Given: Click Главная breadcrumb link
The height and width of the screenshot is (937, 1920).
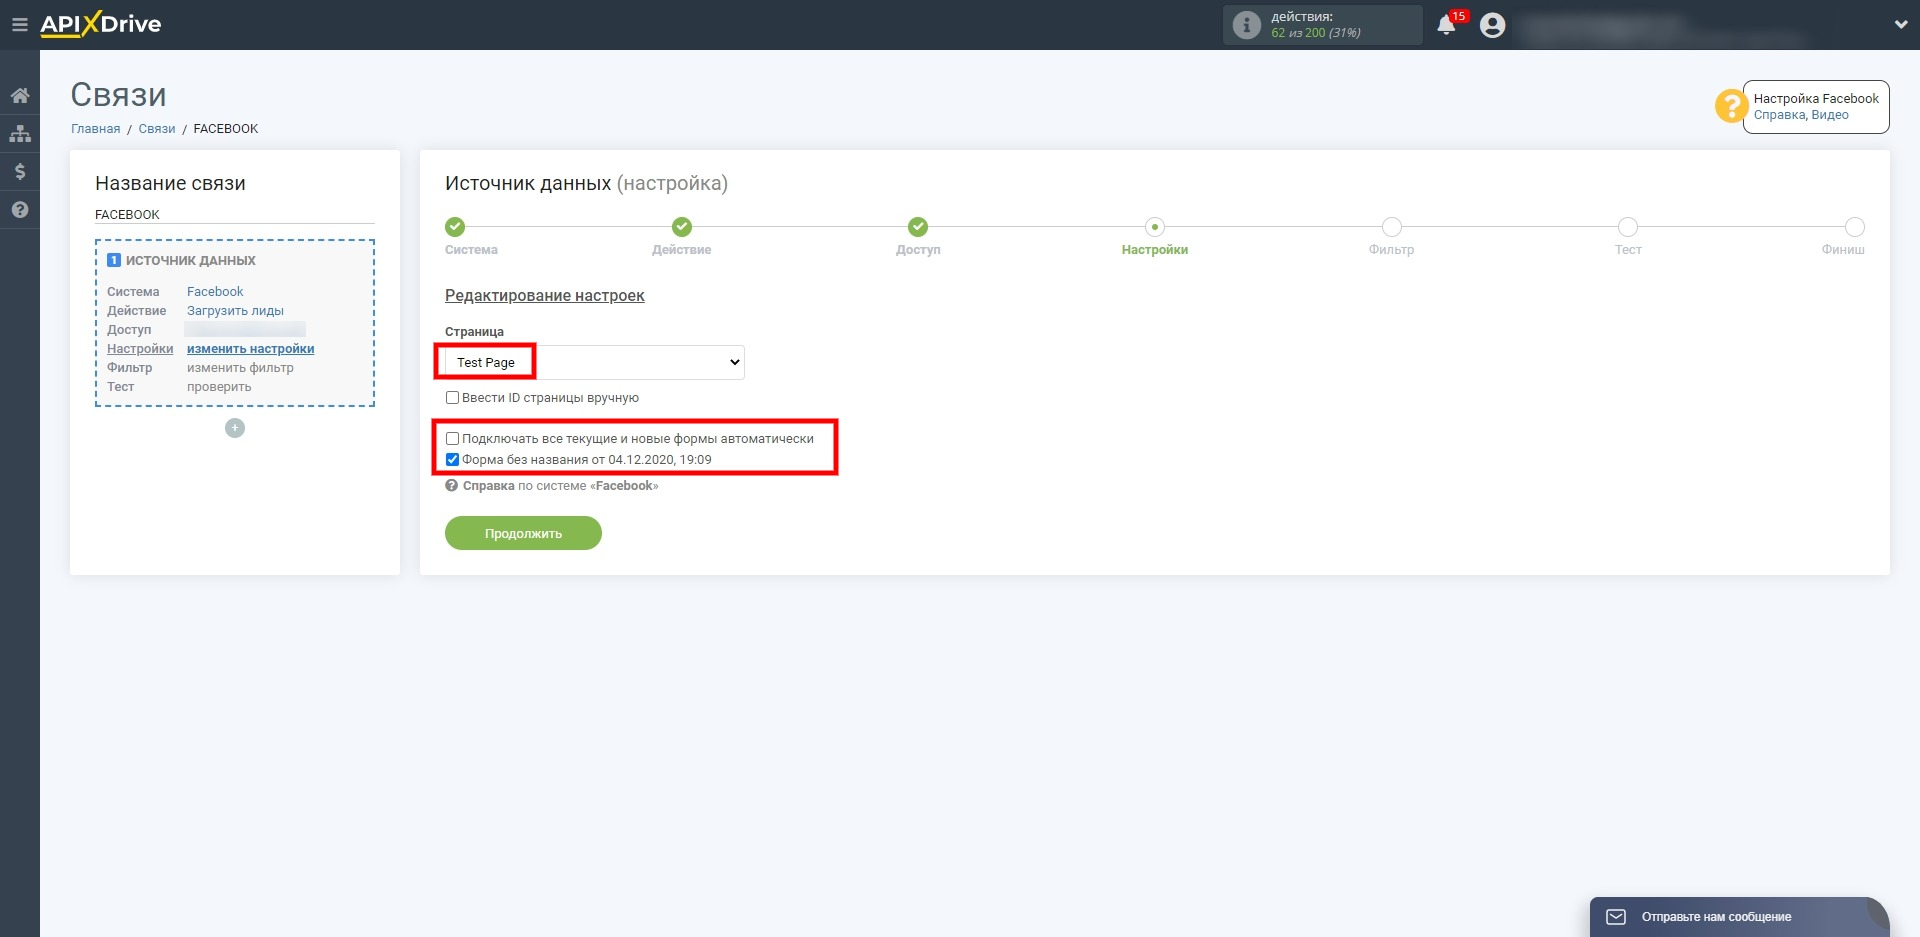Looking at the screenshot, I should coord(95,129).
